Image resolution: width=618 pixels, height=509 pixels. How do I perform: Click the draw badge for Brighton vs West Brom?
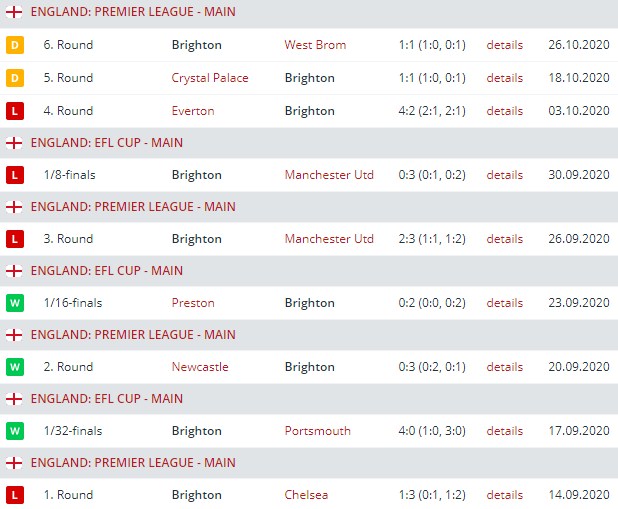[x=15, y=45]
